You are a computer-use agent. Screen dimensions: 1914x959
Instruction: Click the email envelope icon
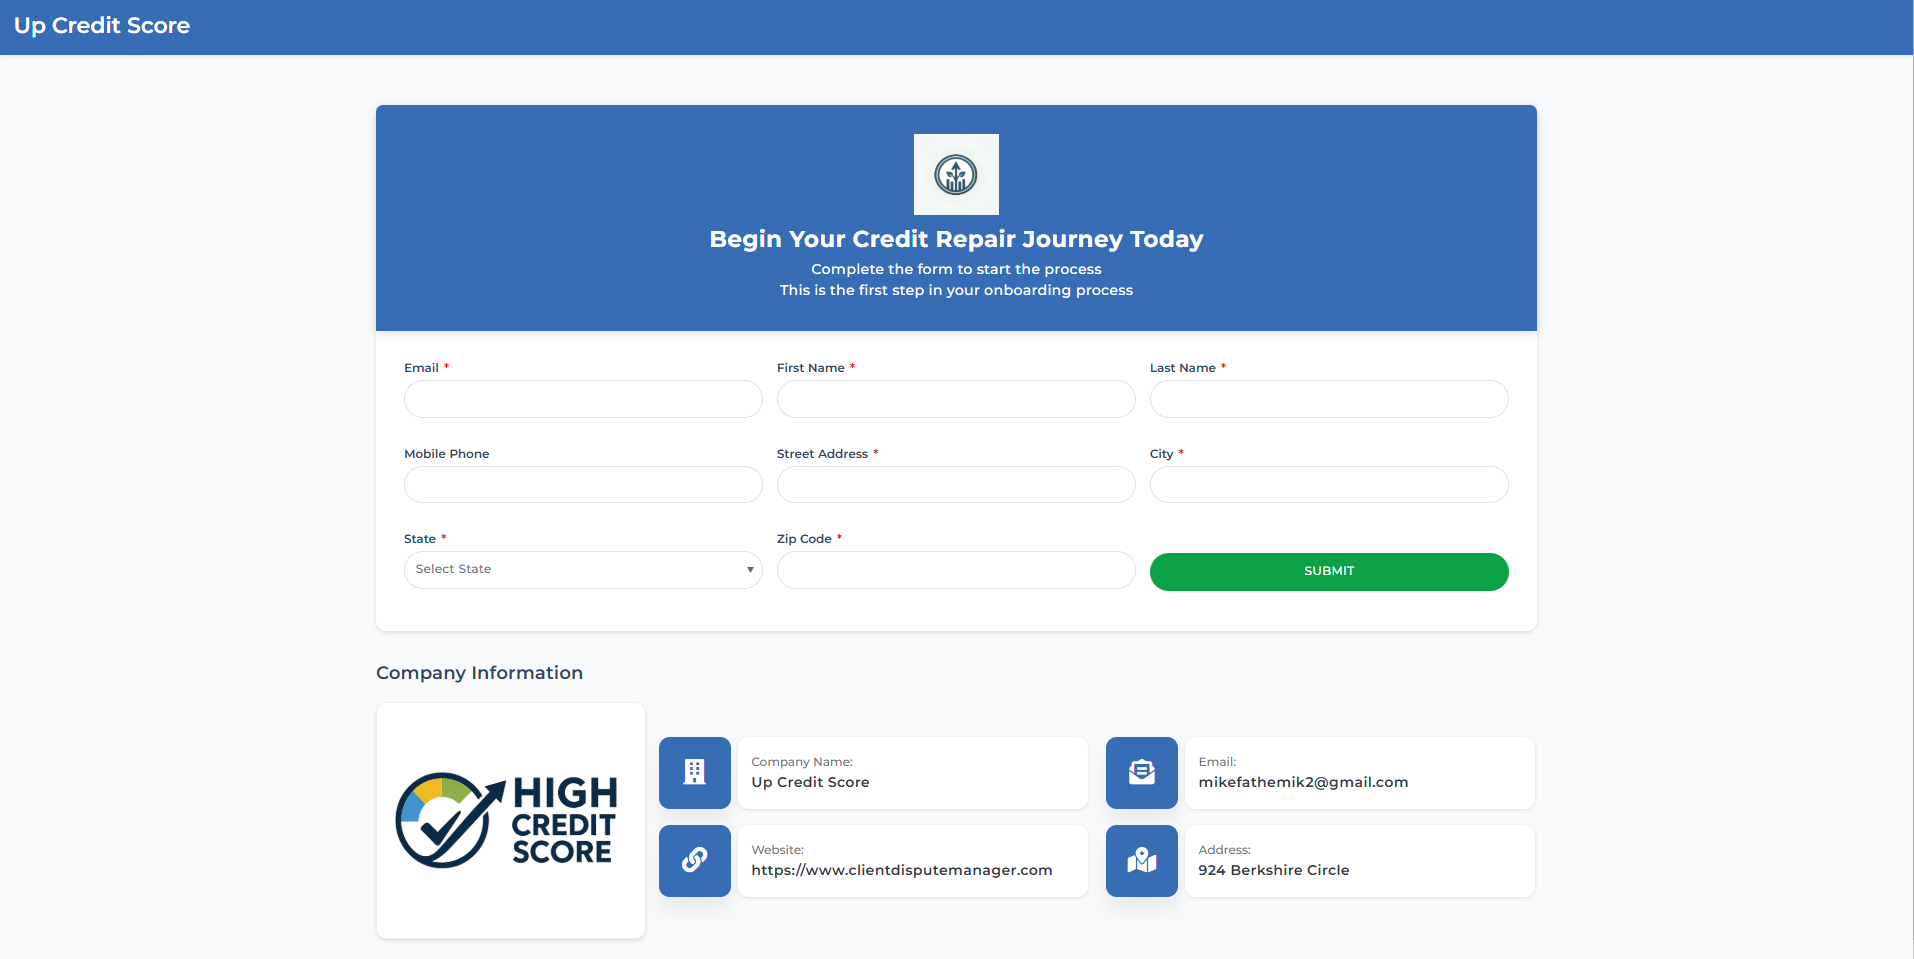pos(1142,772)
